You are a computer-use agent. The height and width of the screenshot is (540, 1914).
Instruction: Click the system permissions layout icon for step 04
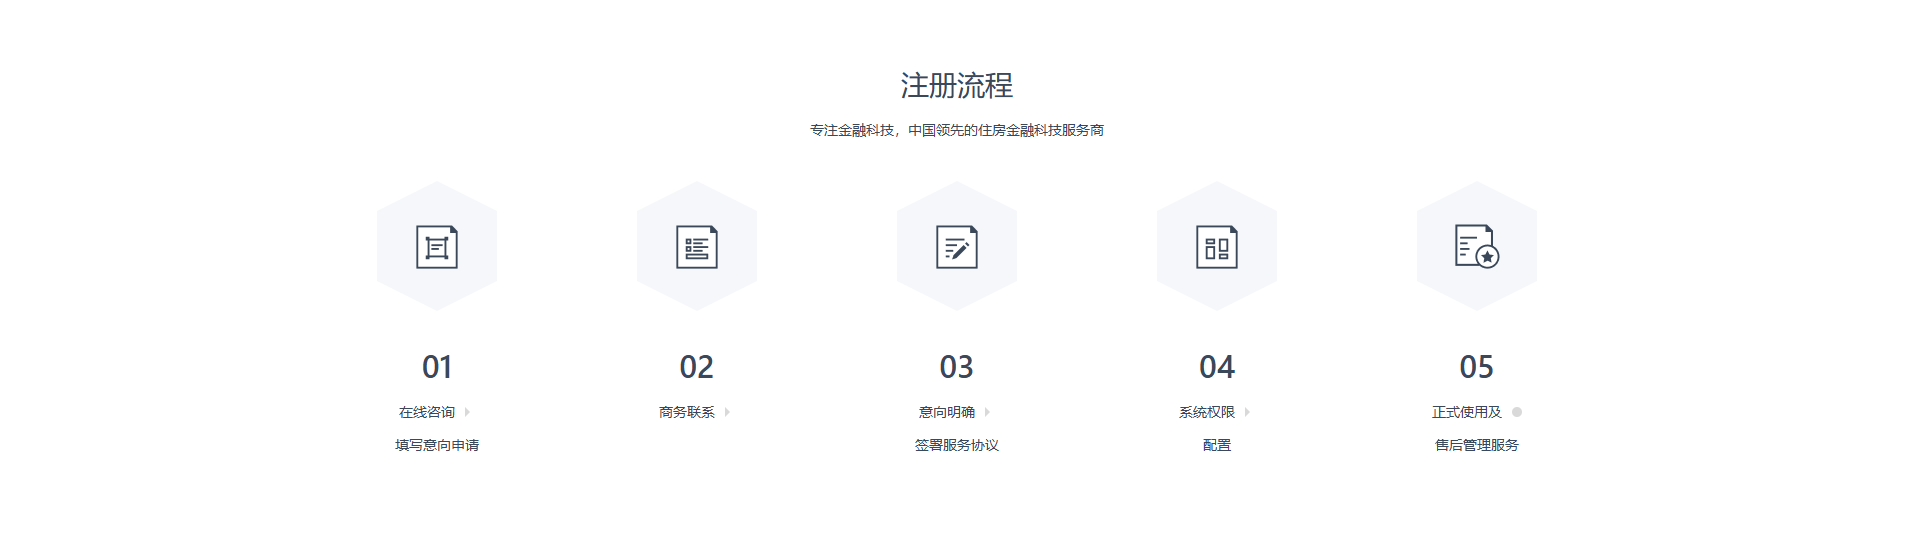[1217, 247]
